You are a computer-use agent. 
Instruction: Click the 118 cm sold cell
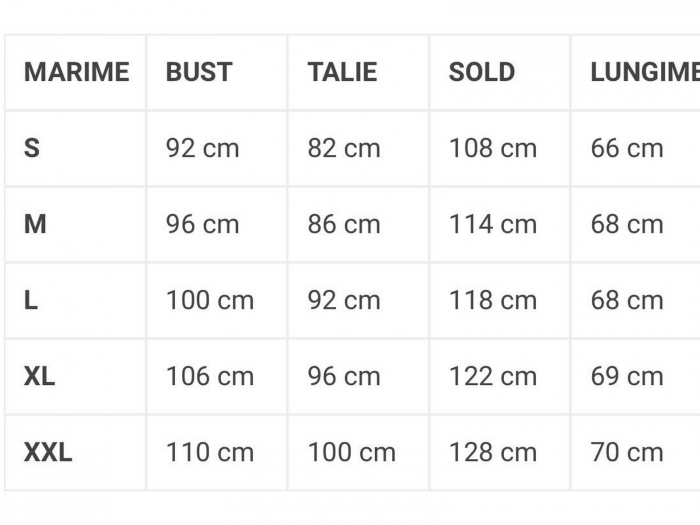(x=493, y=300)
